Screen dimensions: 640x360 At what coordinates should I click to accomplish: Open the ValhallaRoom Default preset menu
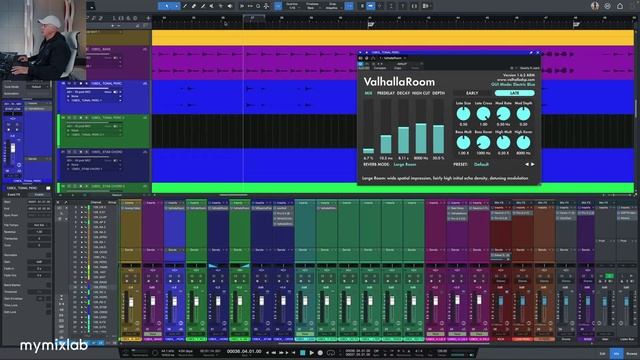[x=481, y=164]
